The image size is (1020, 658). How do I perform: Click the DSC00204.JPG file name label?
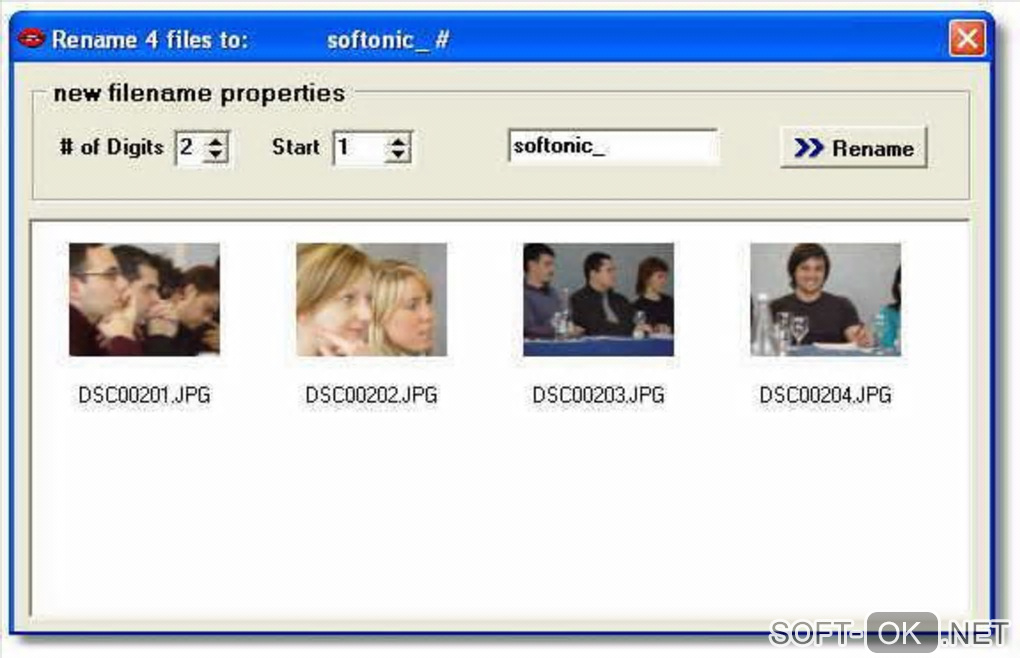(x=825, y=395)
